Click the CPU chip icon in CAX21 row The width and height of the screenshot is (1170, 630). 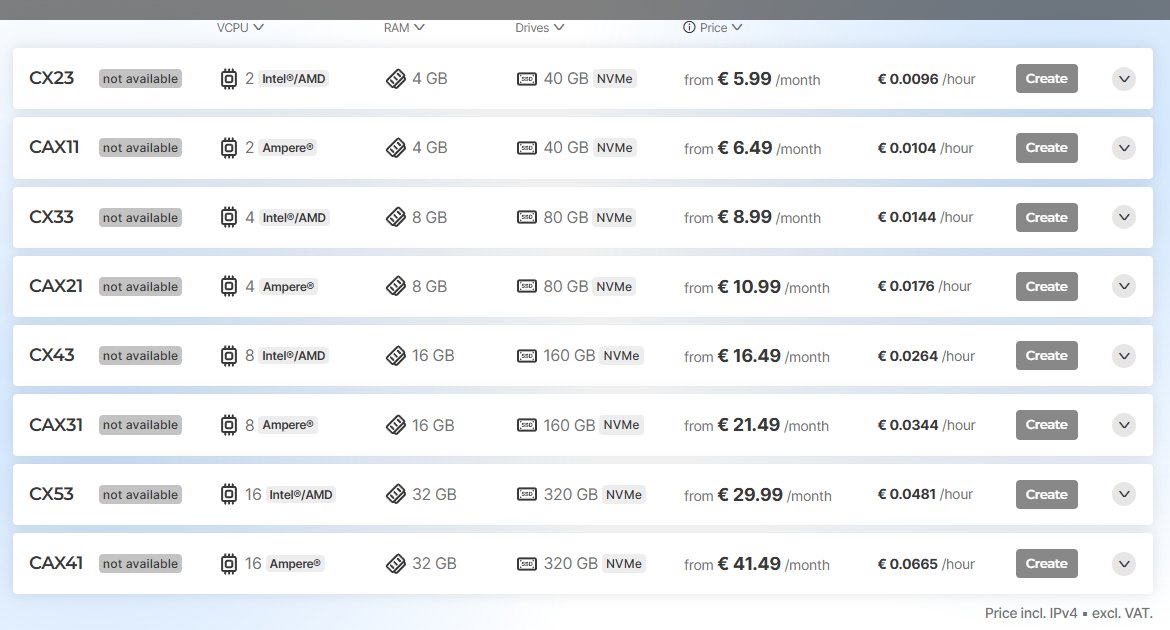(229, 286)
